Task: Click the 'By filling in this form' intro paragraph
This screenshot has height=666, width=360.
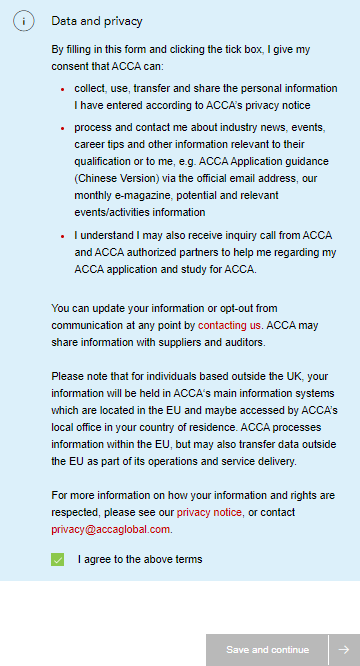Action: tap(181, 58)
